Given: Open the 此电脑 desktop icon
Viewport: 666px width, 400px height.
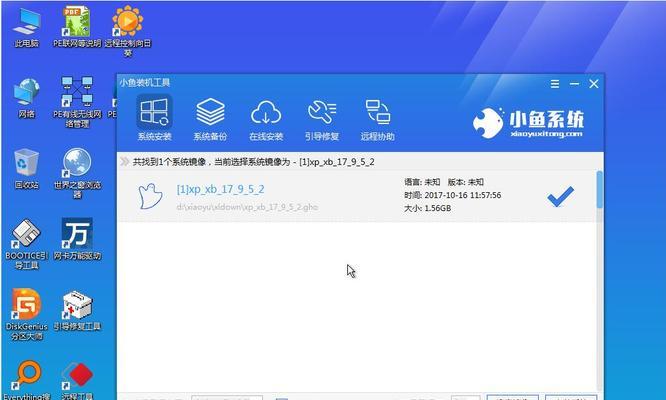Looking at the screenshot, I should point(26,27).
